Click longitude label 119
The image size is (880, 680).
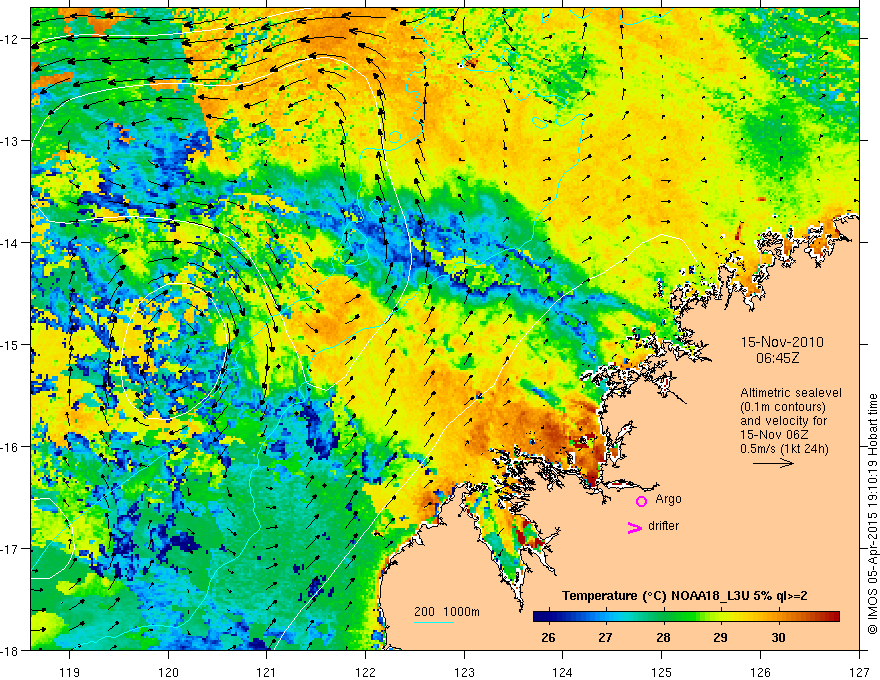70,672
